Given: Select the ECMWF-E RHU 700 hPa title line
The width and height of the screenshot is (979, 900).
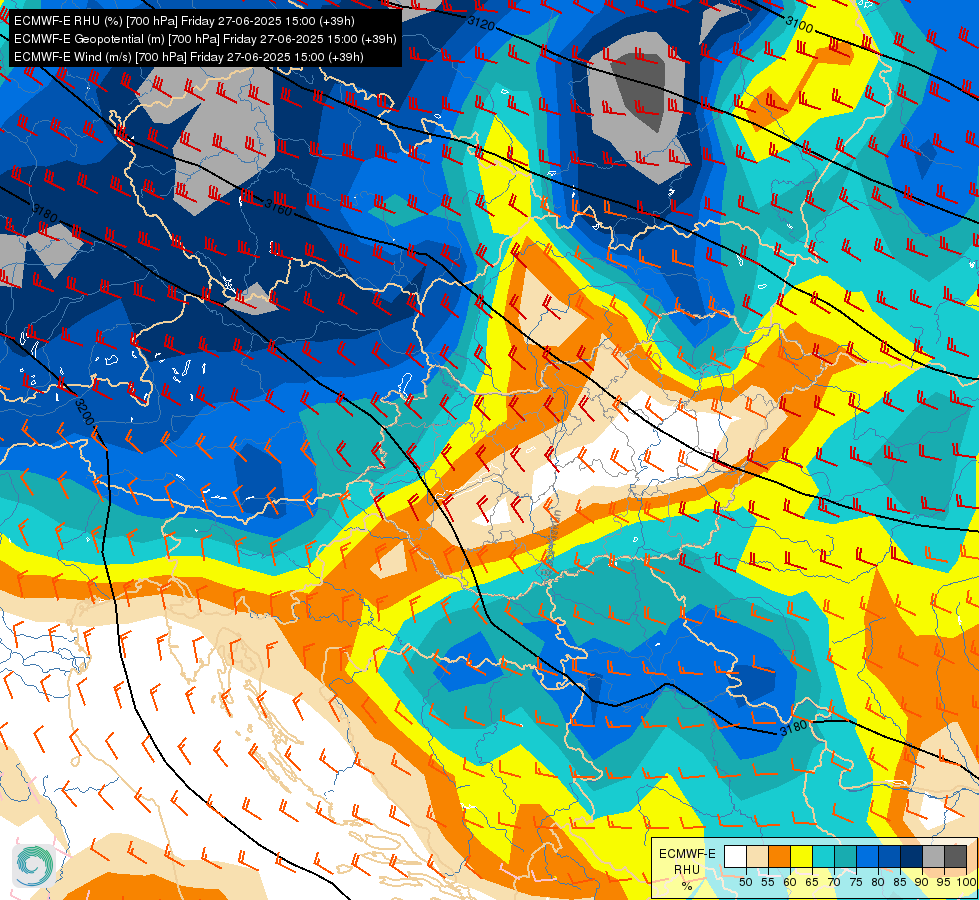Looking at the screenshot, I should [184, 21].
